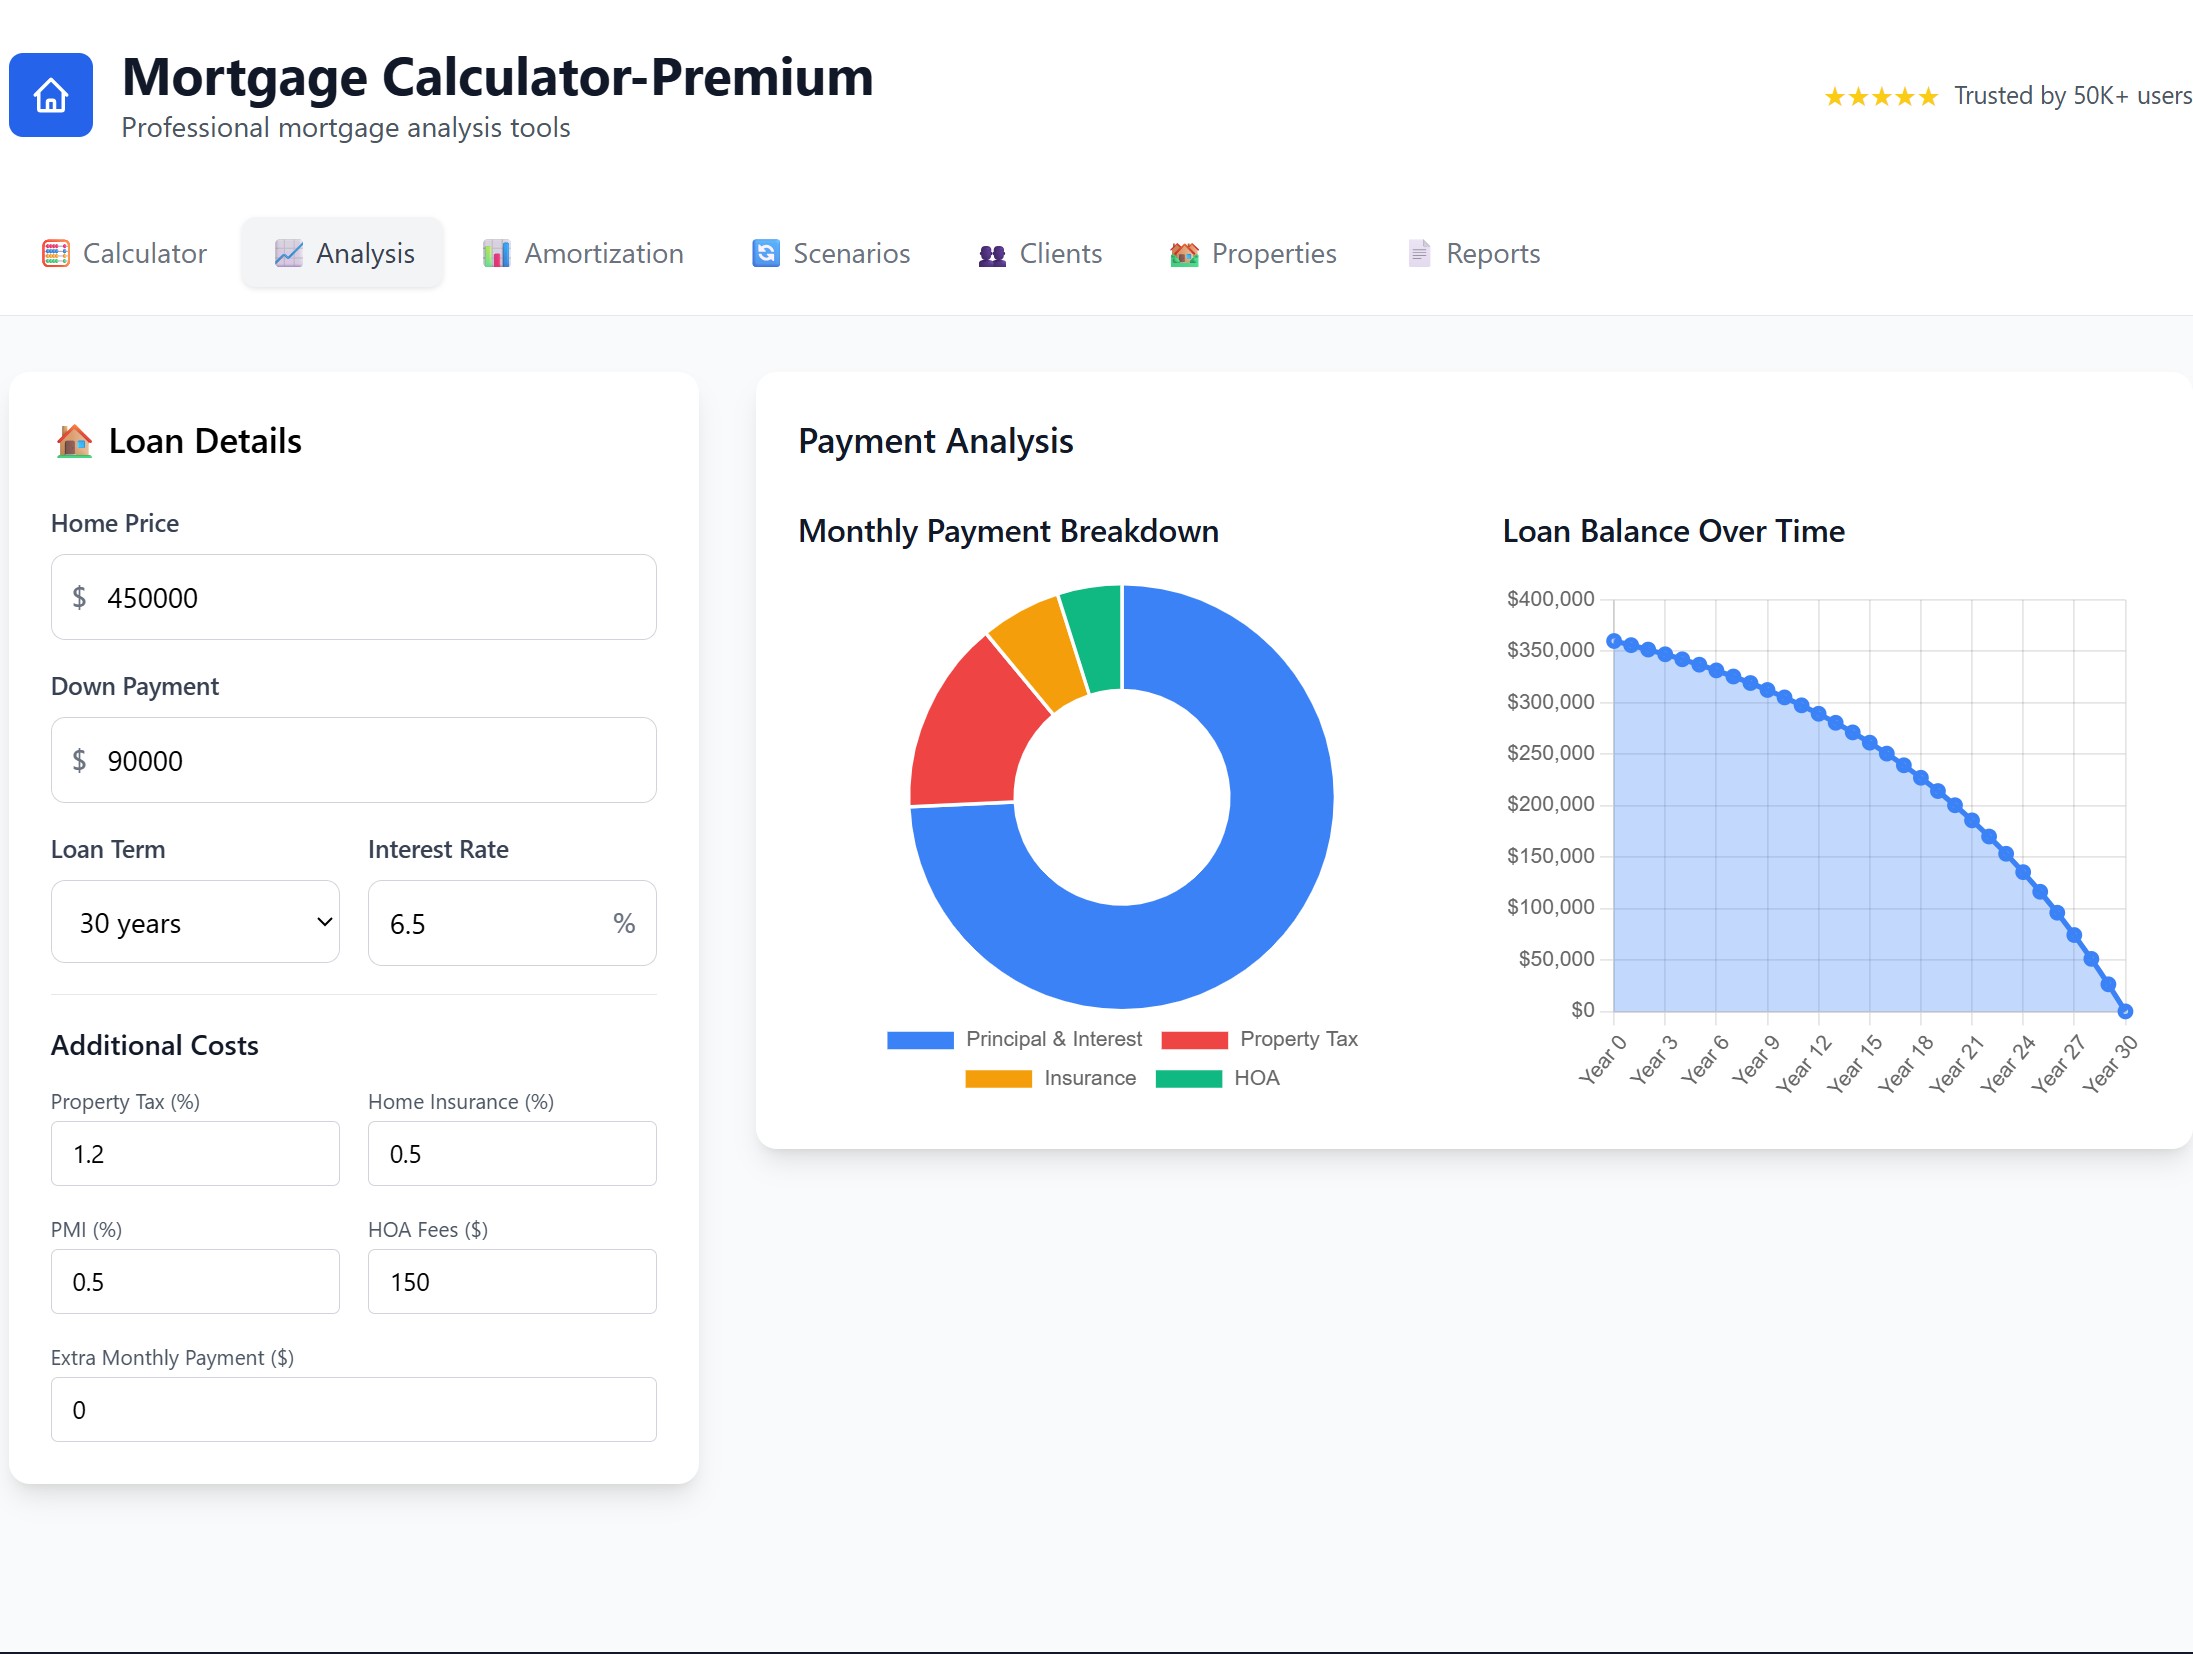Click the Year 30 data point on balance chart
The height and width of the screenshot is (1654, 2193).
point(2124,1010)
